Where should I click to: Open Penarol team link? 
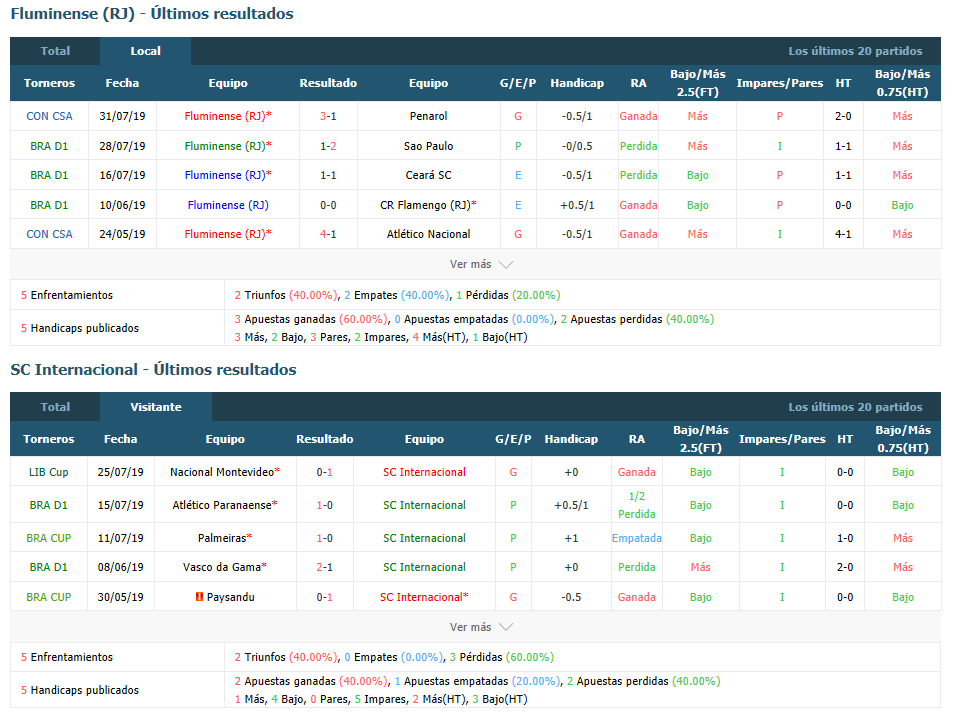(428, 116)
